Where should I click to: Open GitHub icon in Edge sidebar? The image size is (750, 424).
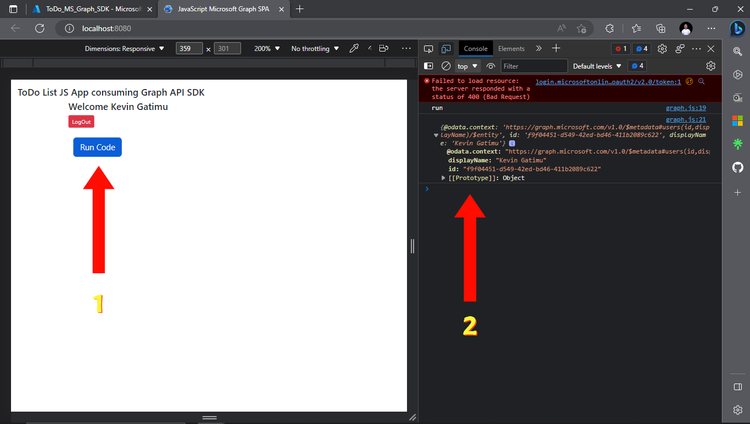tap(738, 167)
